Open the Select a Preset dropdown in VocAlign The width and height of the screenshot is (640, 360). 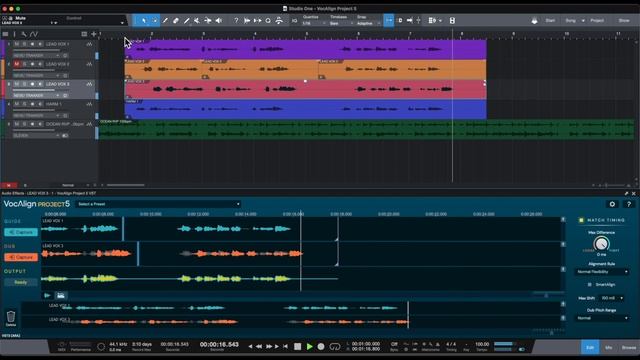[x=158, y=204]
